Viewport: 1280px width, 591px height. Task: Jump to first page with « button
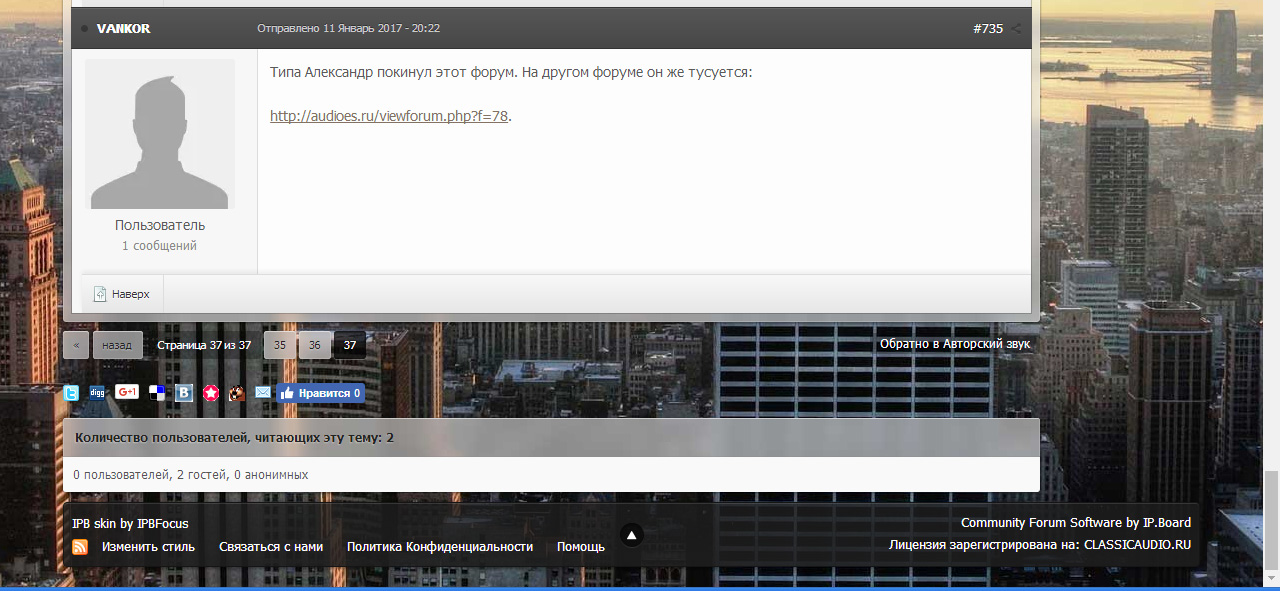[x=75, y=345]
